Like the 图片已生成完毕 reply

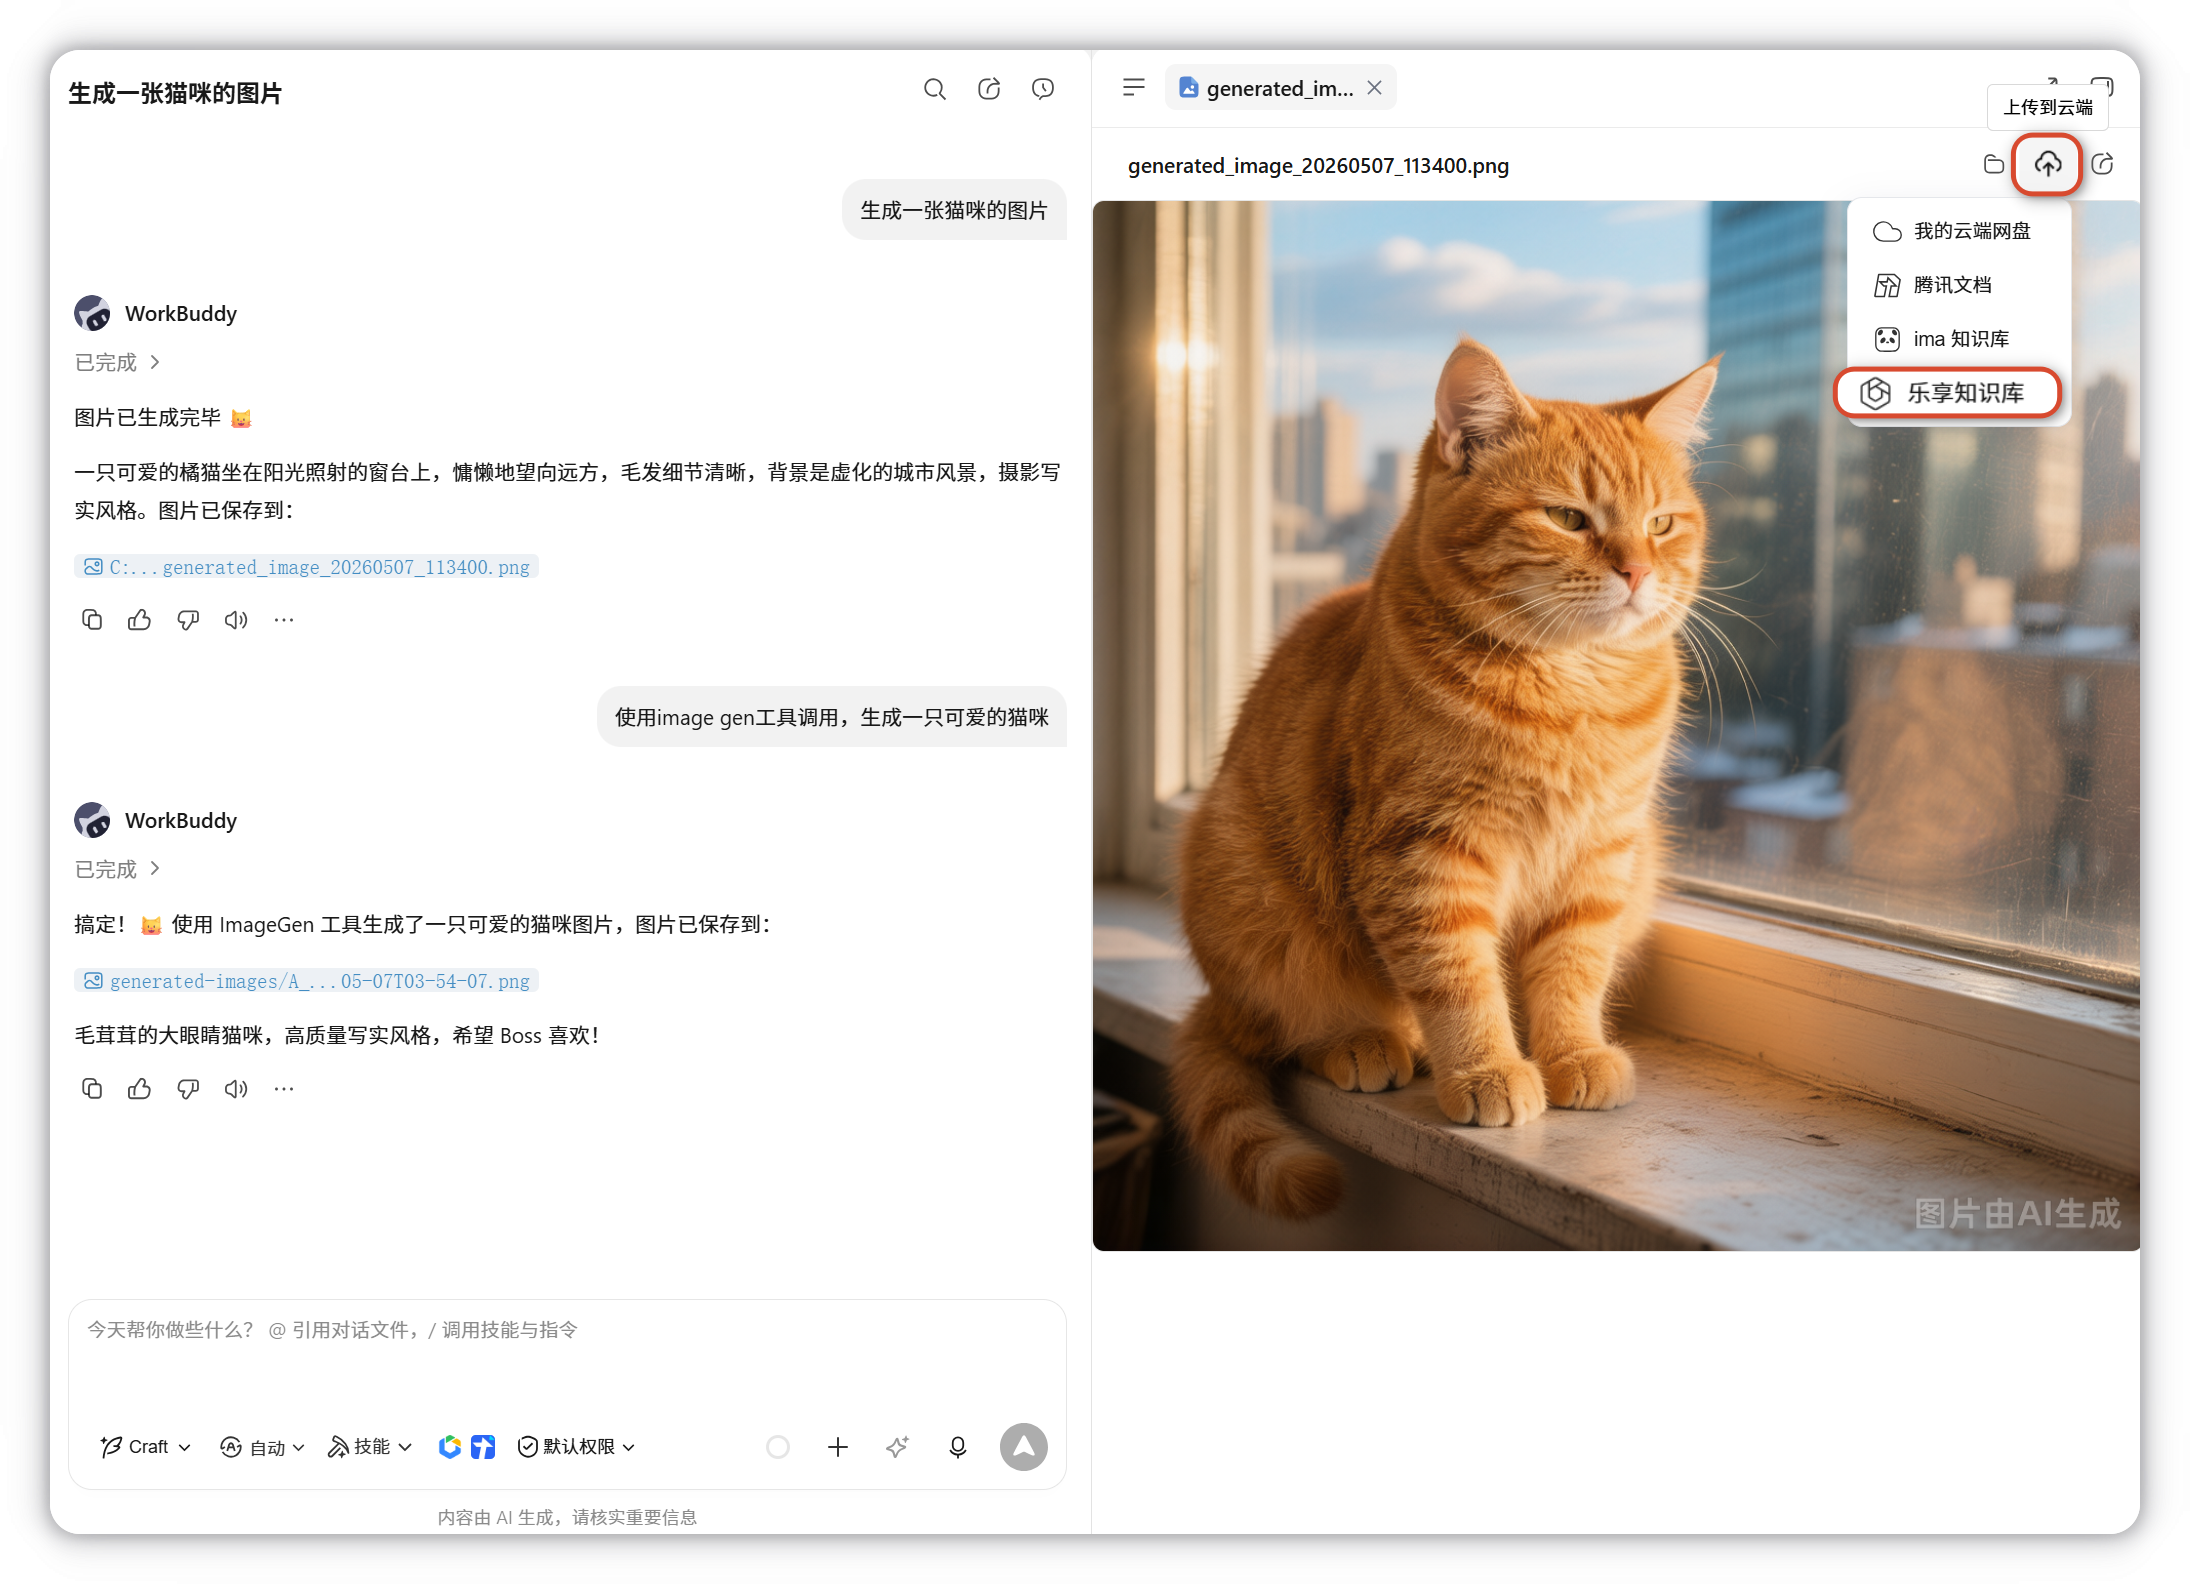[140, 620]
